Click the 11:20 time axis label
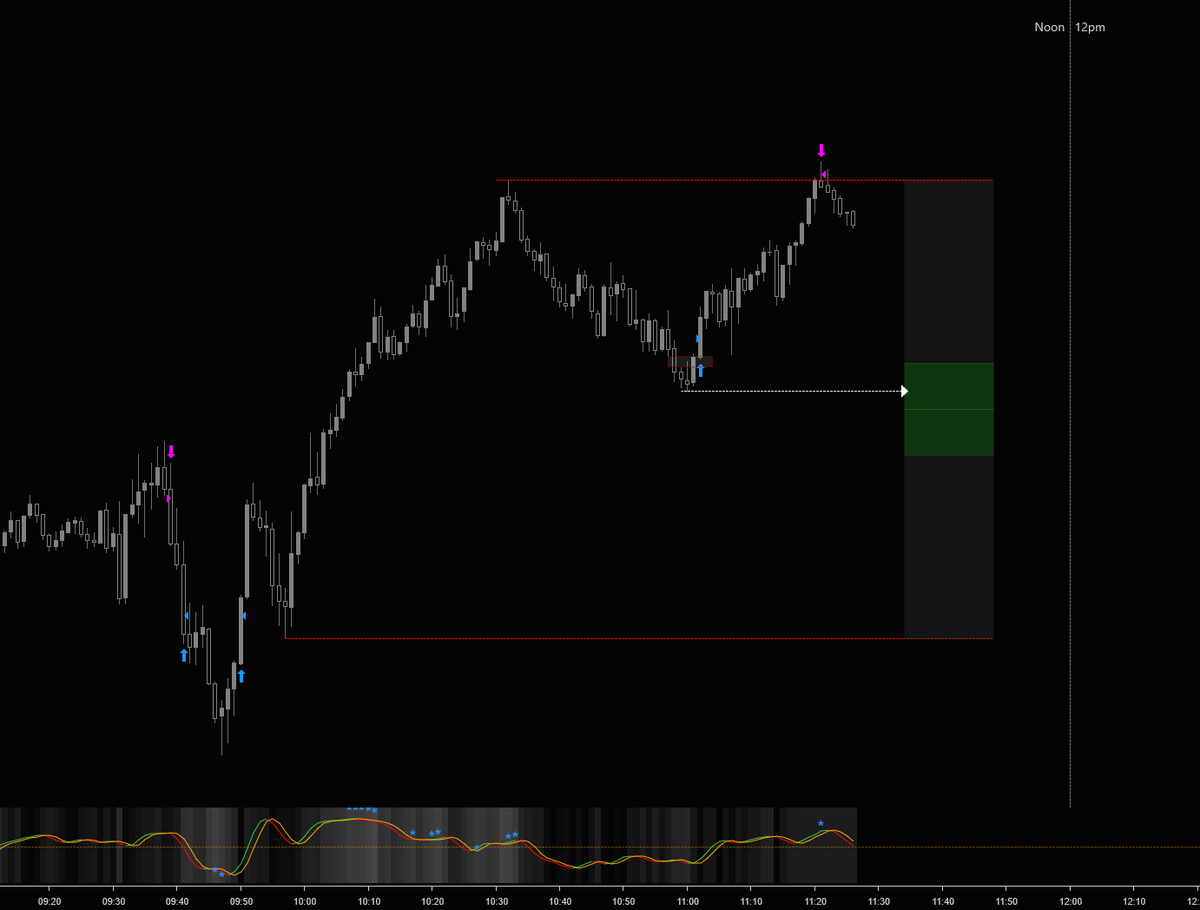 point(815,900)
